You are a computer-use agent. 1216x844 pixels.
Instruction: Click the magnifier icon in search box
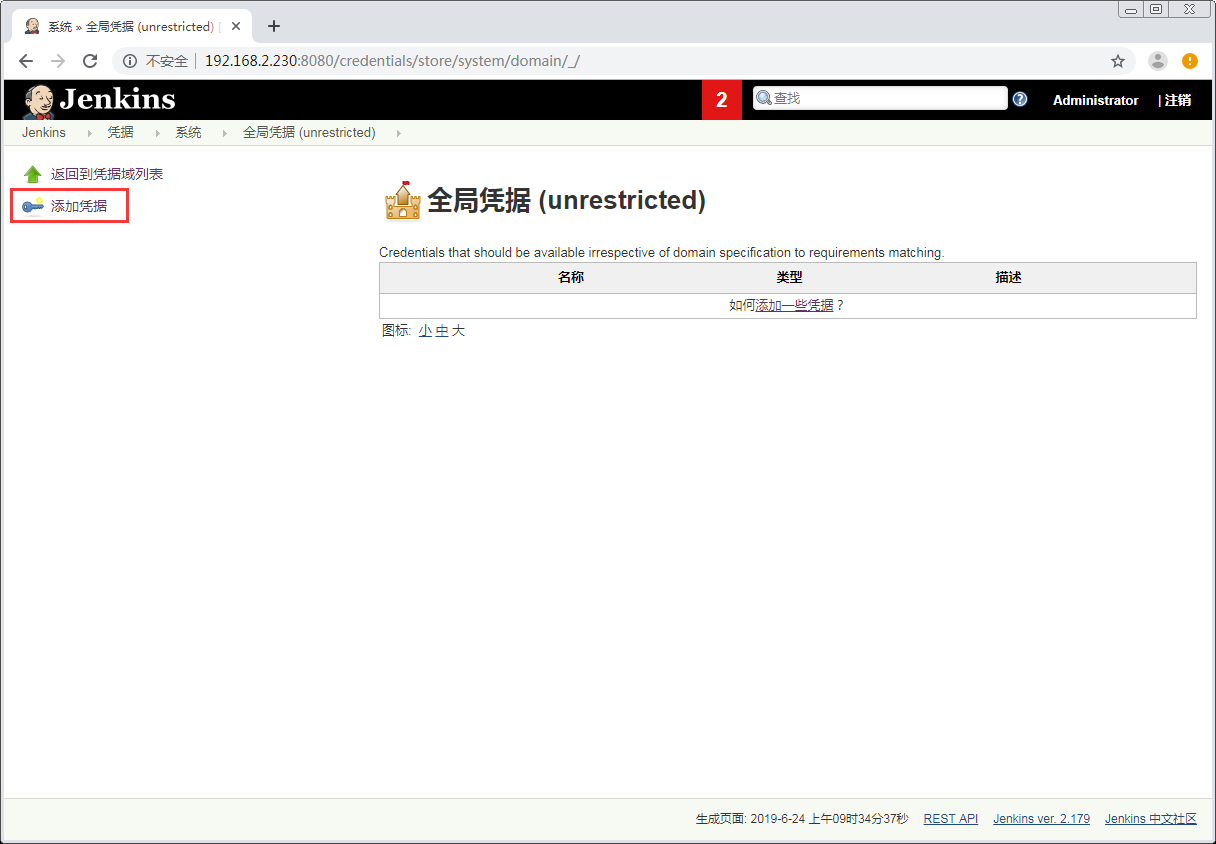point(763,98)
